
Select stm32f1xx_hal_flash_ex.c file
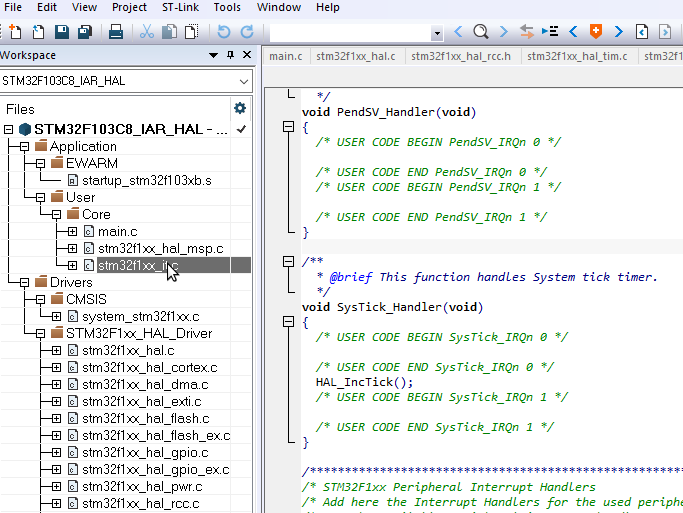coord(156,436)
